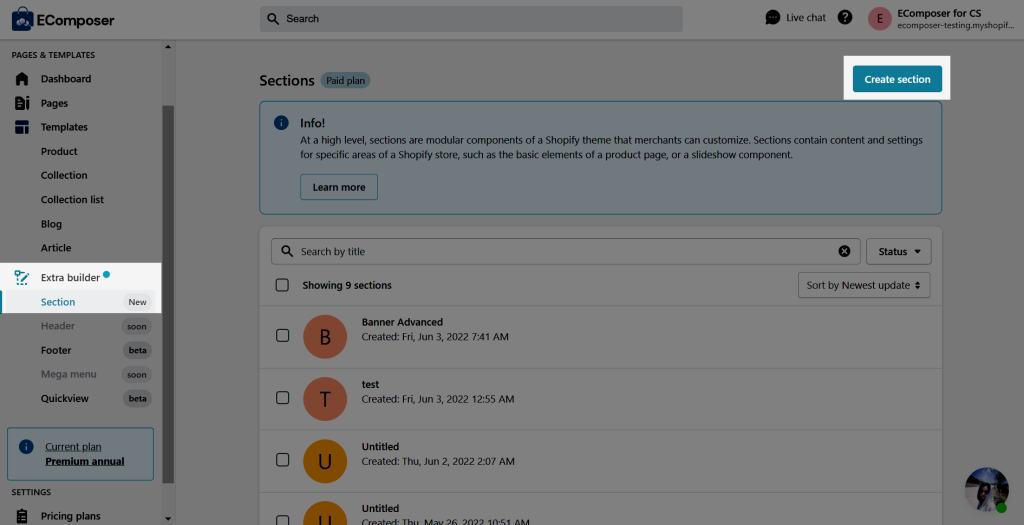Click the Pricing plans clipboard icon
Screen dimensions: 1024x525
[x=22, y=516]
